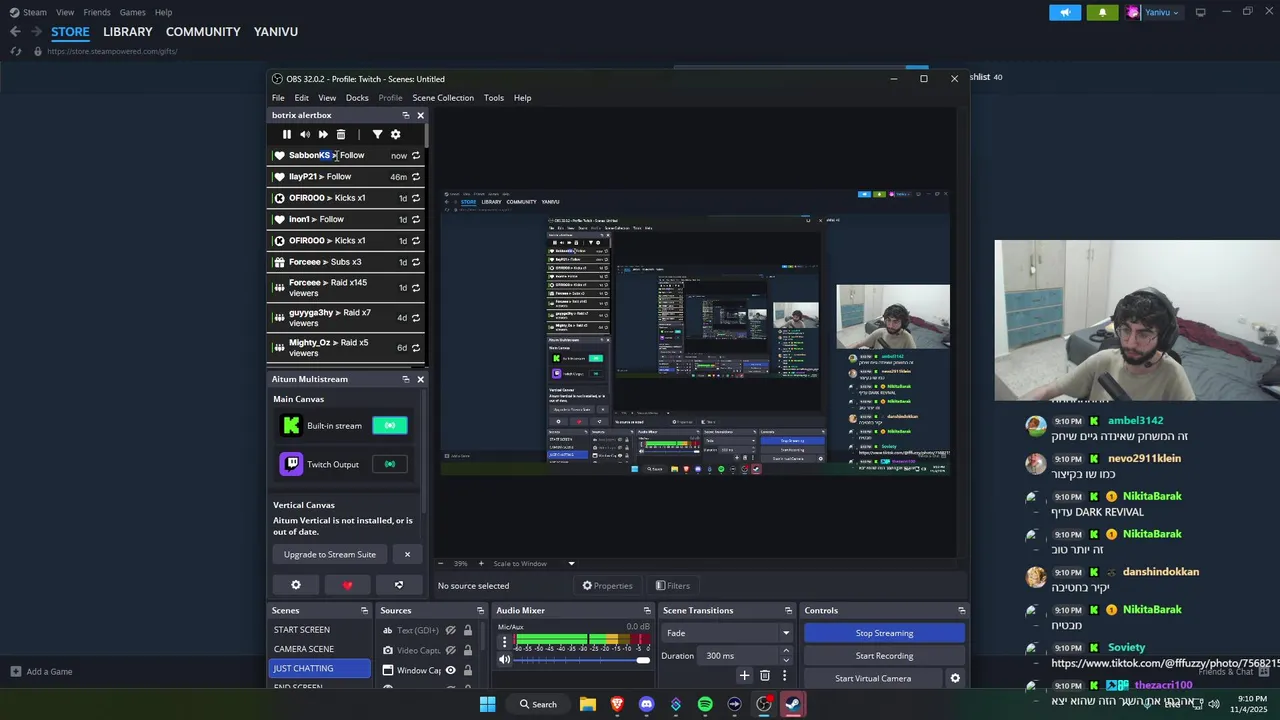This screenshot has height=720, width=1280.
Task: Replay the SabbonKS Follow alert
Action: [416, 155]
